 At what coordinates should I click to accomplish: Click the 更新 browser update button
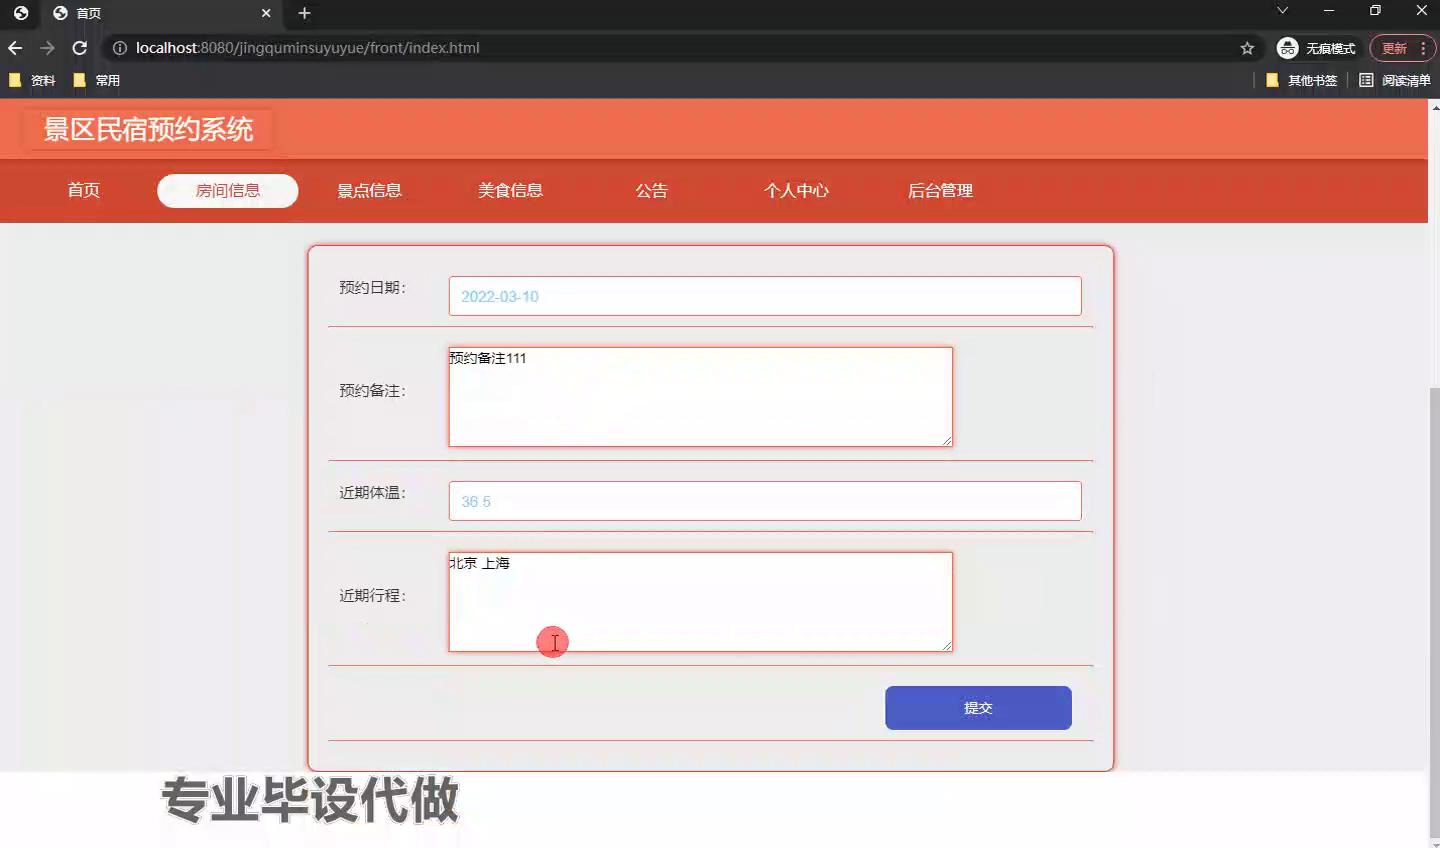(1394, 48)
